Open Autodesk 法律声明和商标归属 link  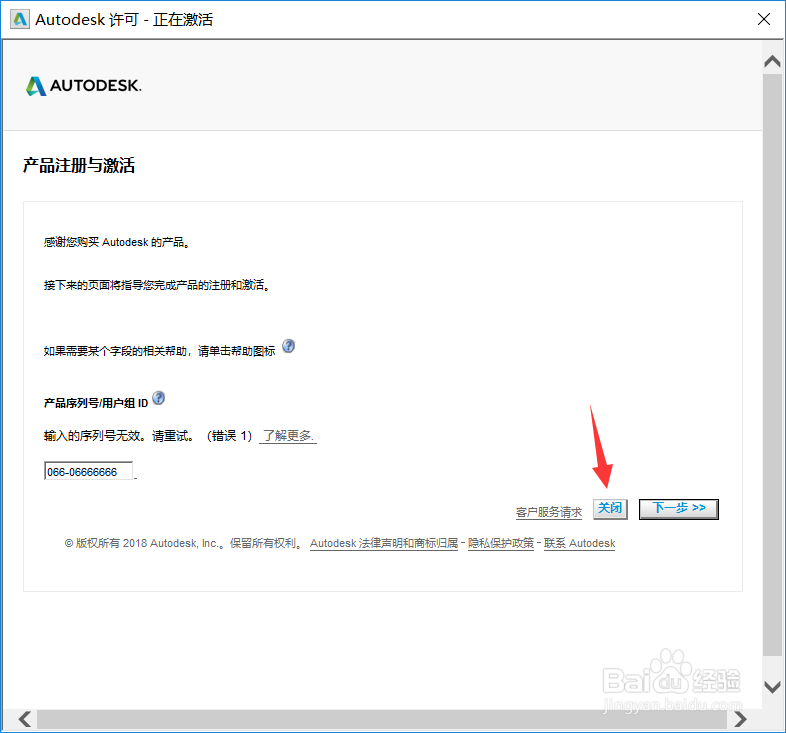(384, 543)
